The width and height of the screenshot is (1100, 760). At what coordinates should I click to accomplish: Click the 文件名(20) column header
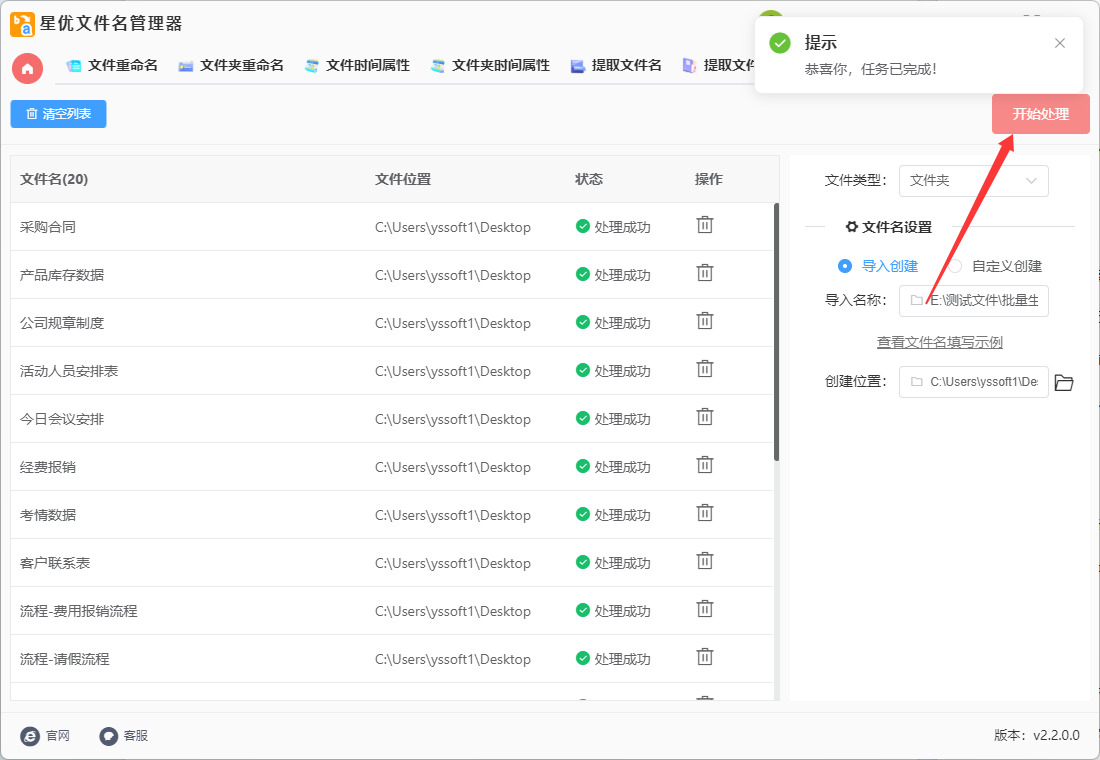pos(54,180)
